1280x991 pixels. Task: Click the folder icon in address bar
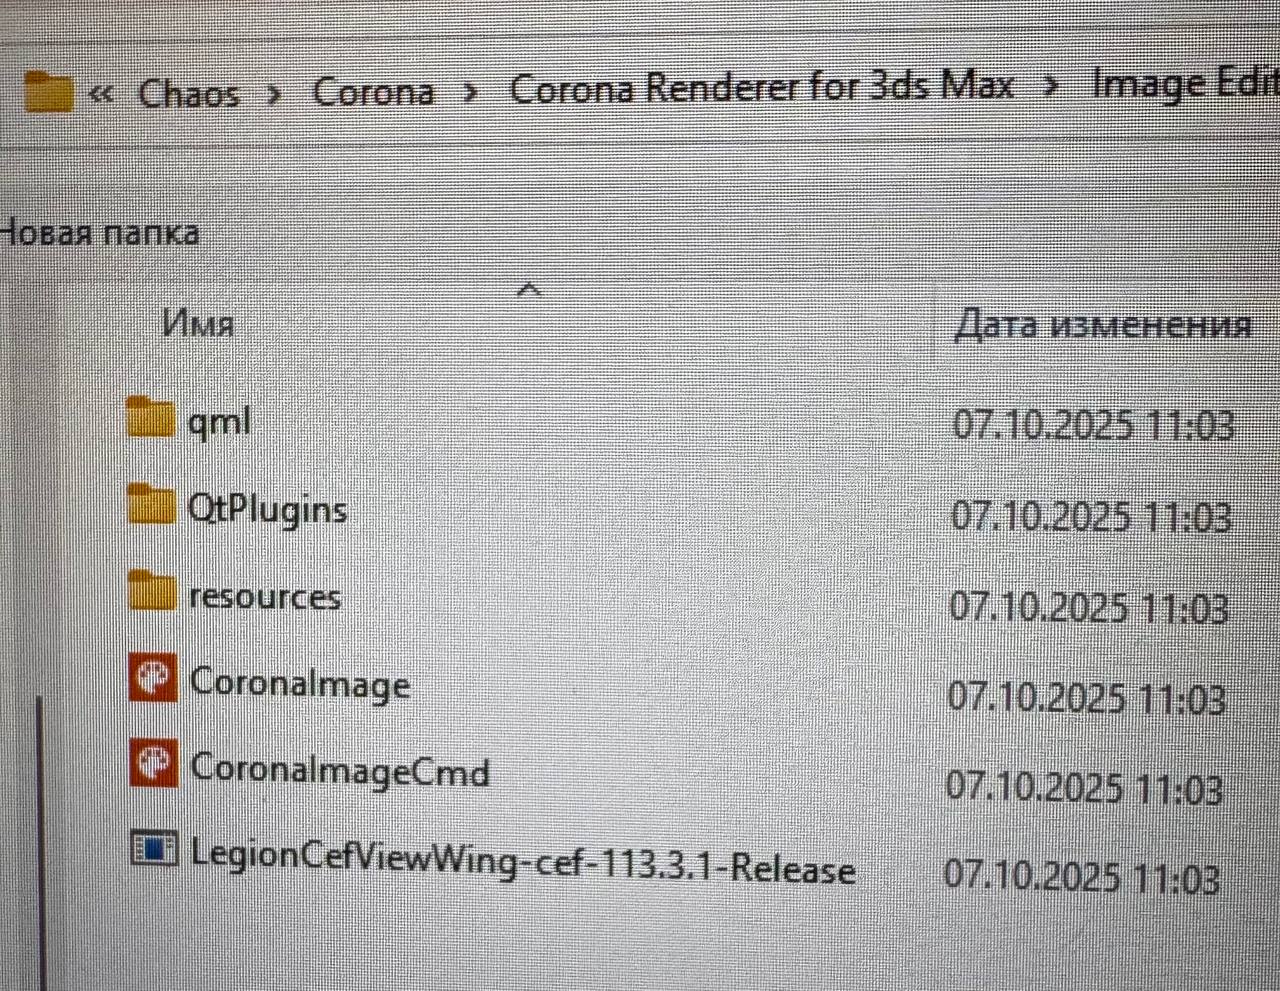(49, 91)
